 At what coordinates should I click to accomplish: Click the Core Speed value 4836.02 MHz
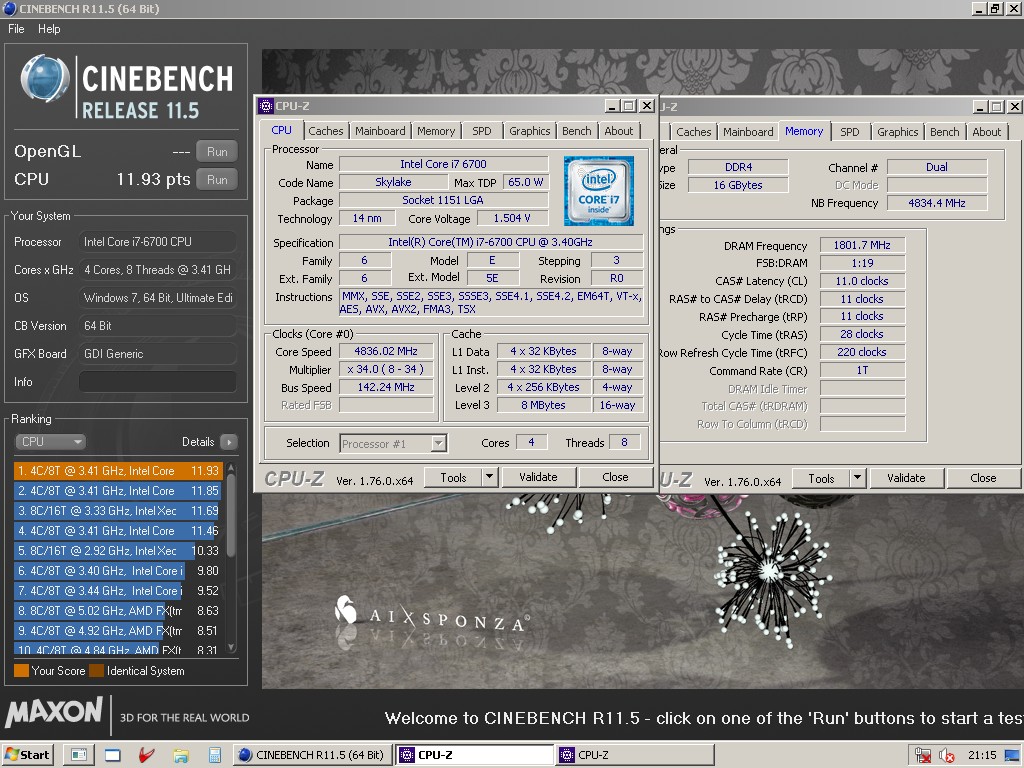click(x=386, y=351)
